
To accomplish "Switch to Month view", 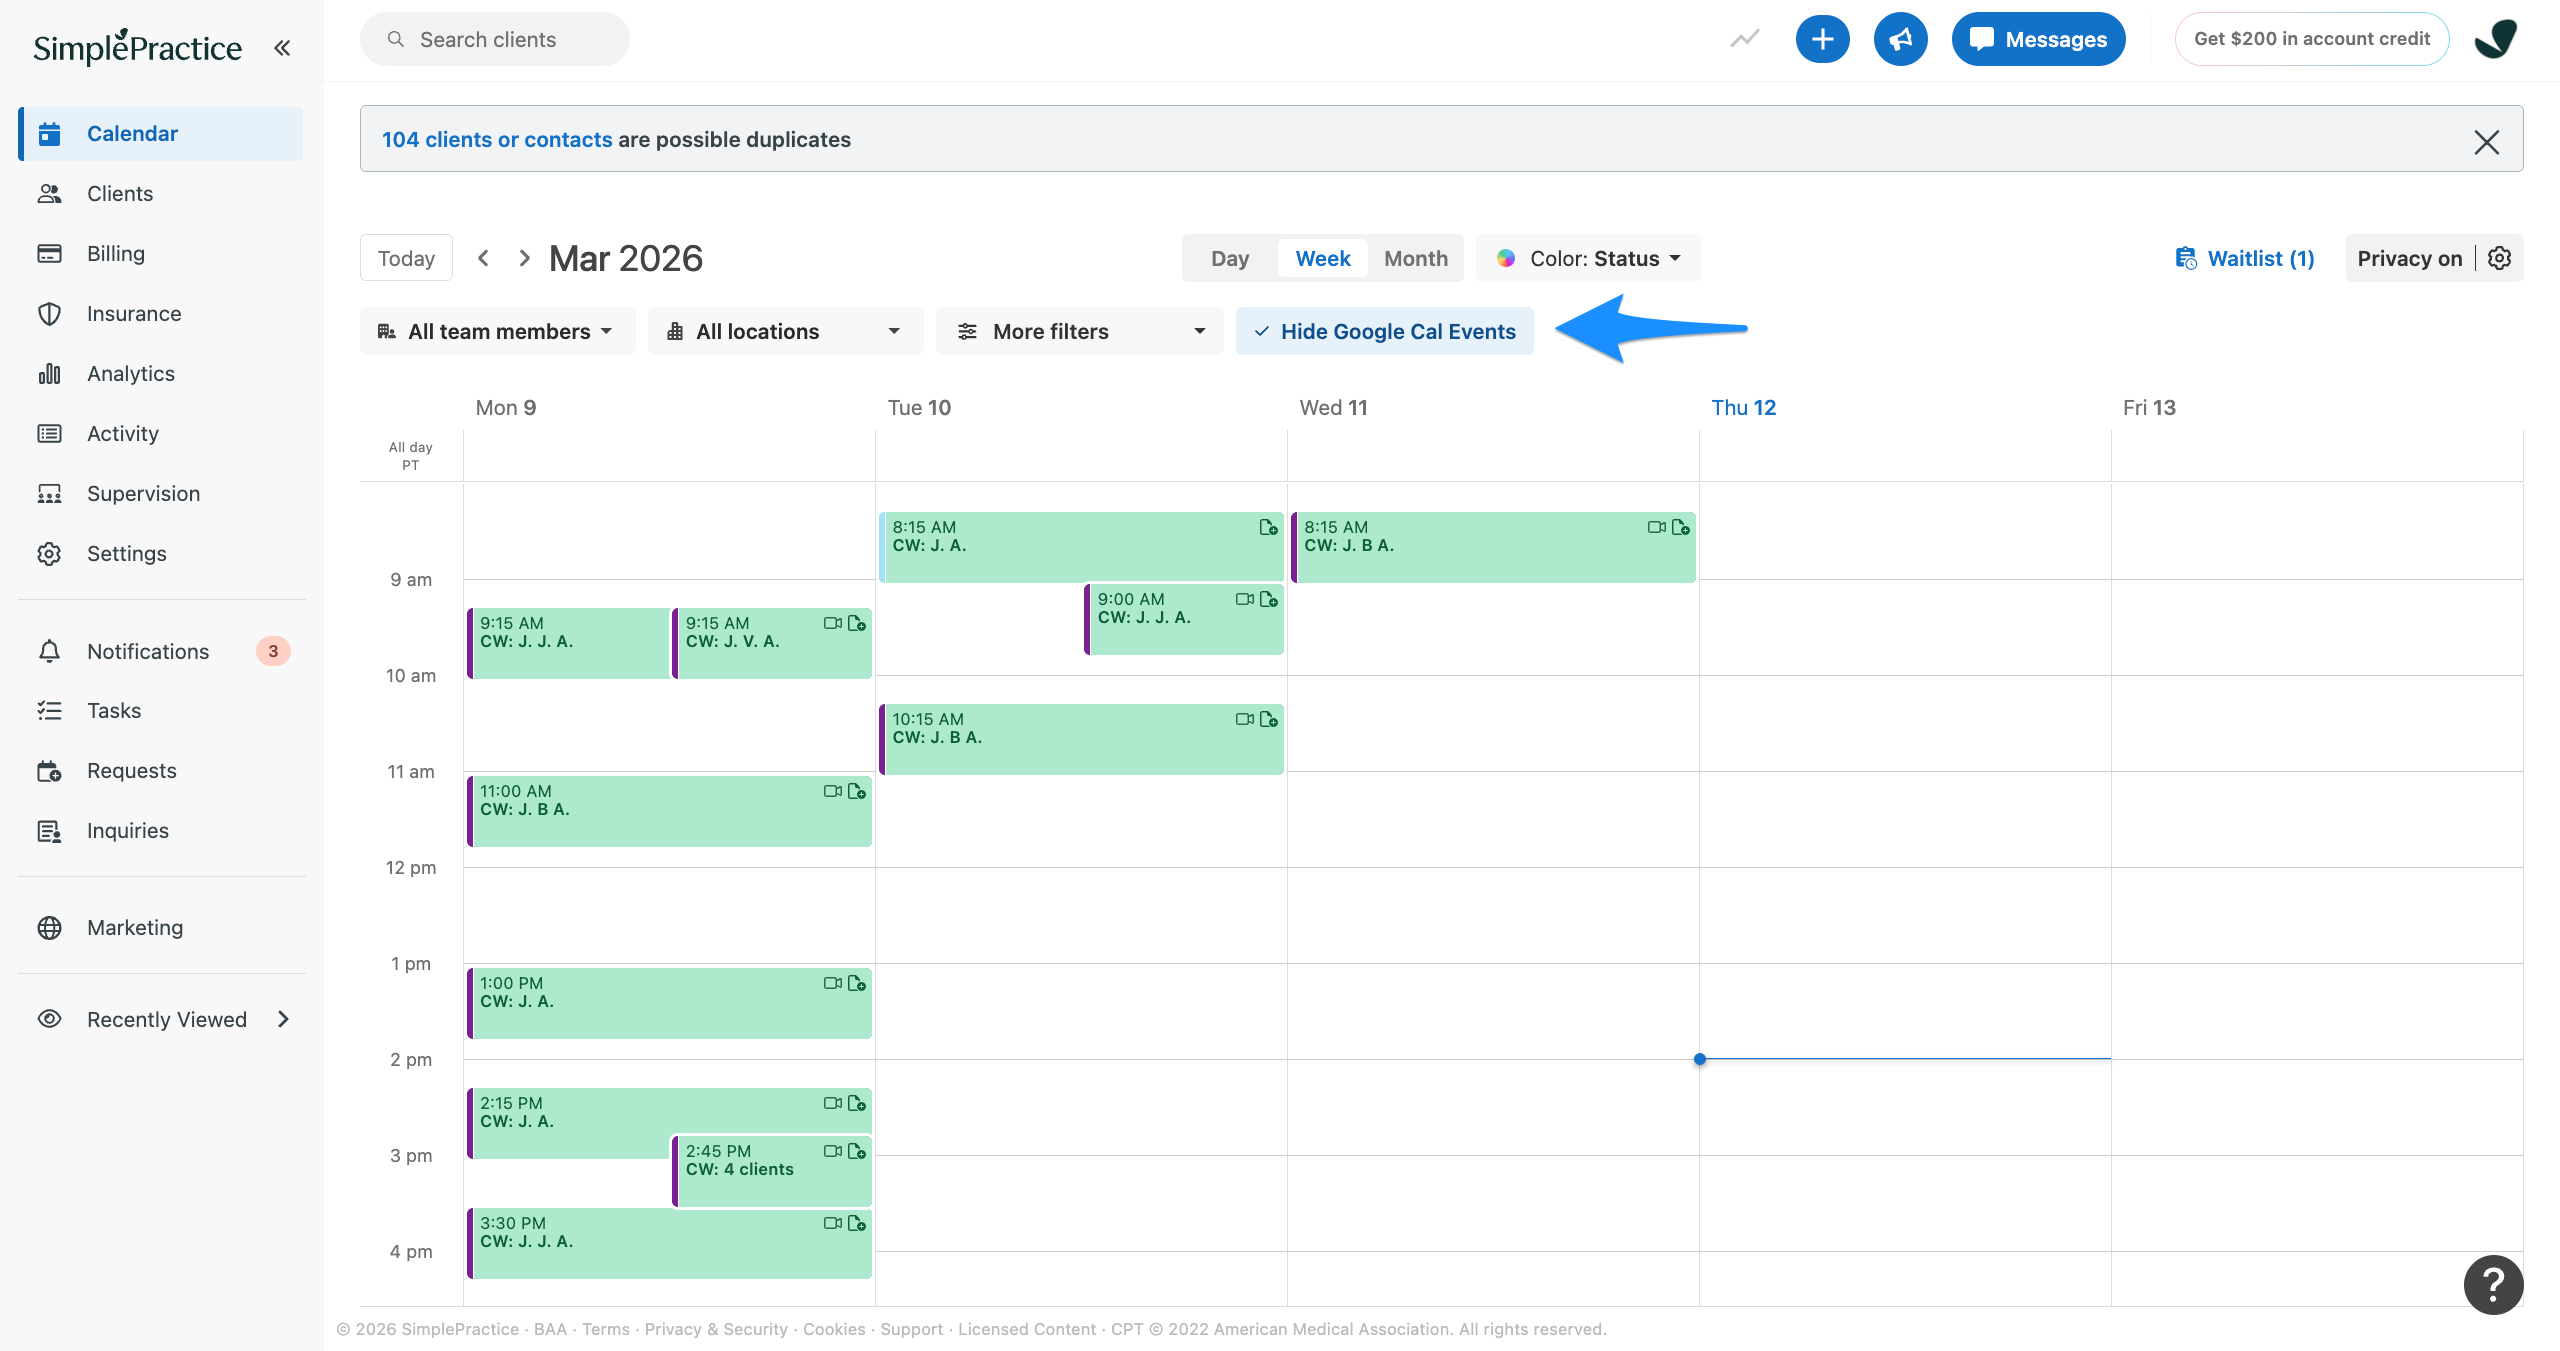I will [x=1415, y=258].
